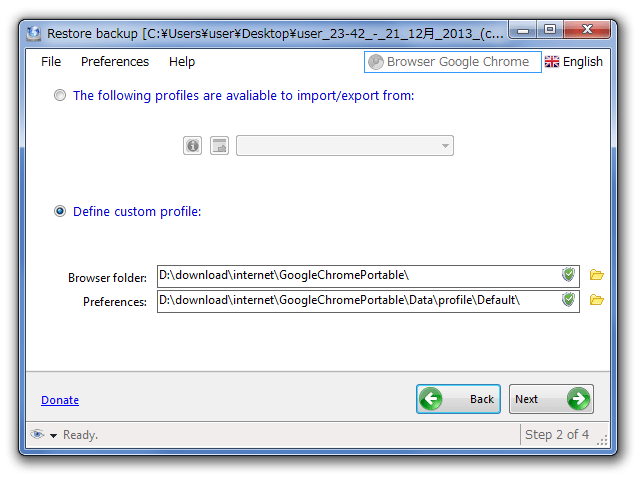Click the eye icon in status bar
The height and width of the screenshot is (479, 641).
click(x=37, y=434)
